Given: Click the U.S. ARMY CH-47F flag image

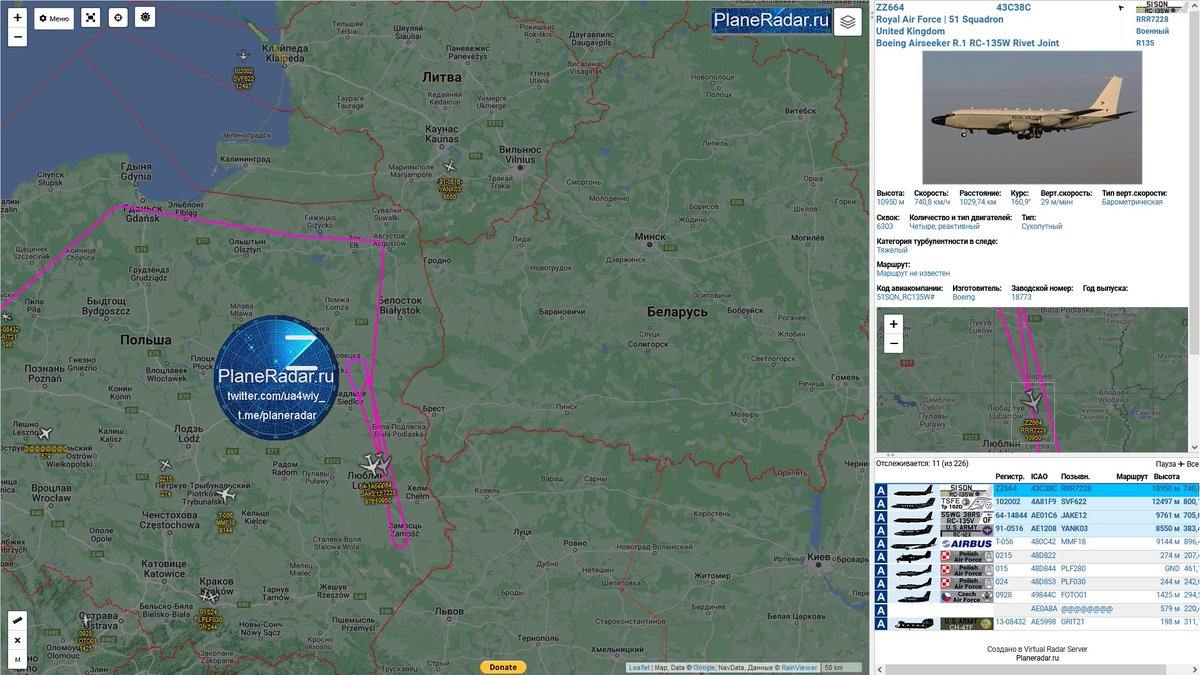Looking at the screenshot, I should 966,623.
